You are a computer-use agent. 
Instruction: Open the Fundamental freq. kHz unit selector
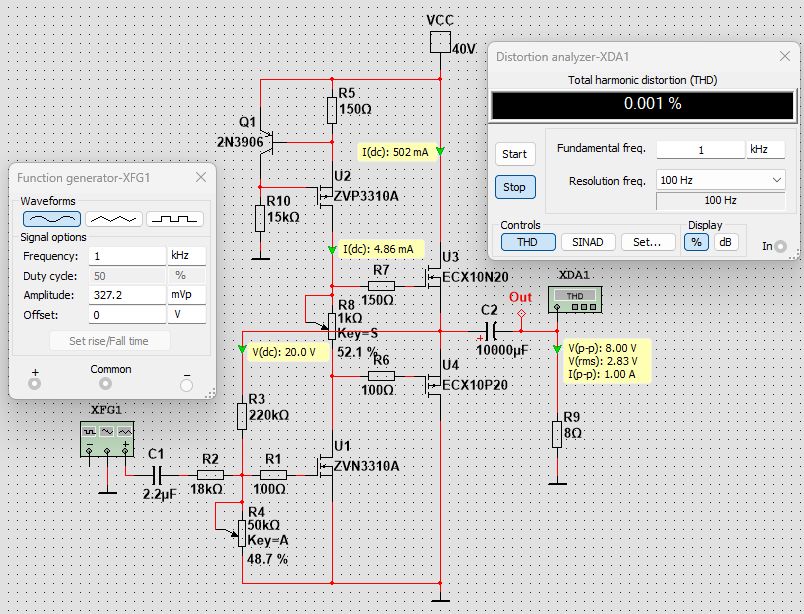coord(765,150)
